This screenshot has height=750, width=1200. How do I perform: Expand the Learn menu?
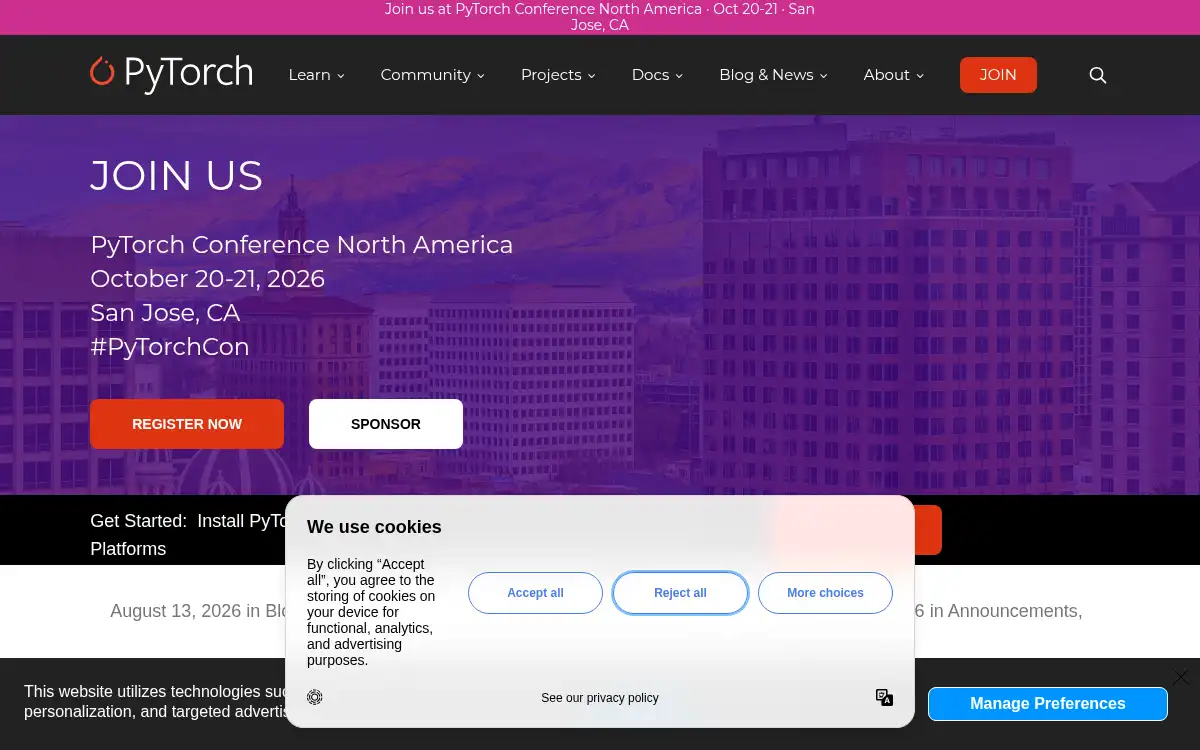pos(316,75)
